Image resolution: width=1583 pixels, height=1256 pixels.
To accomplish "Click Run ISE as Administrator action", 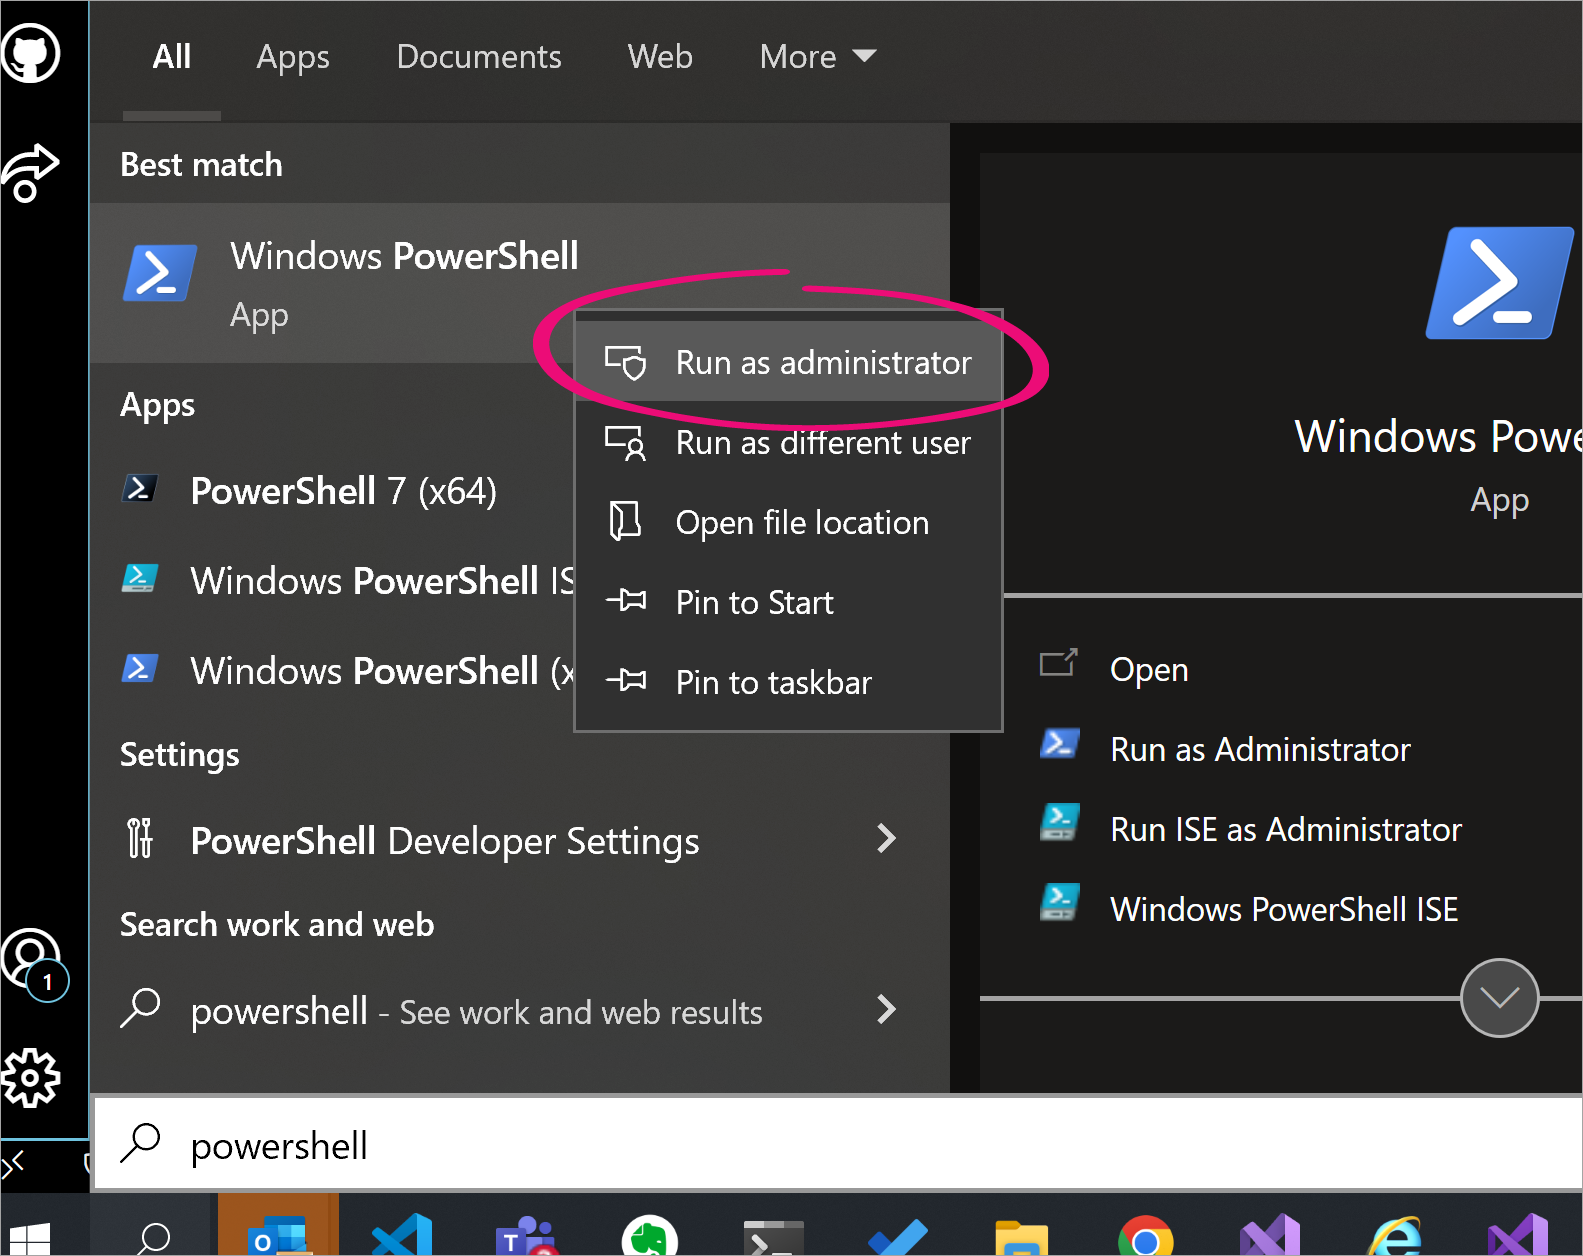I will tap(1285, 829).
